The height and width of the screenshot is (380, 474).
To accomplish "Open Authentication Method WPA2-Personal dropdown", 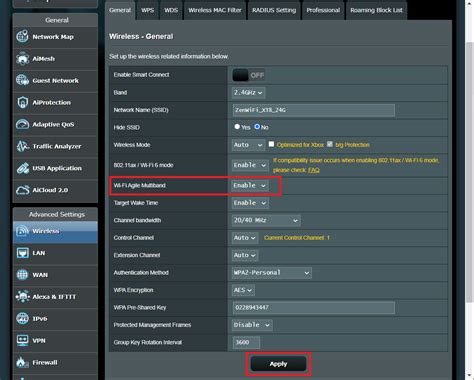I will coord(272,273).
